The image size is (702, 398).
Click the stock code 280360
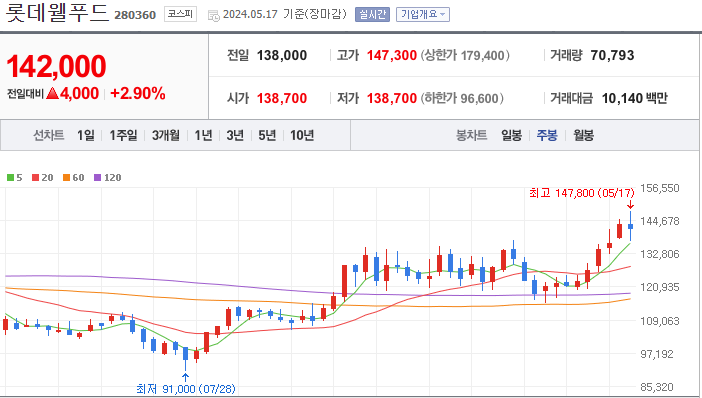tap(135, 15)
